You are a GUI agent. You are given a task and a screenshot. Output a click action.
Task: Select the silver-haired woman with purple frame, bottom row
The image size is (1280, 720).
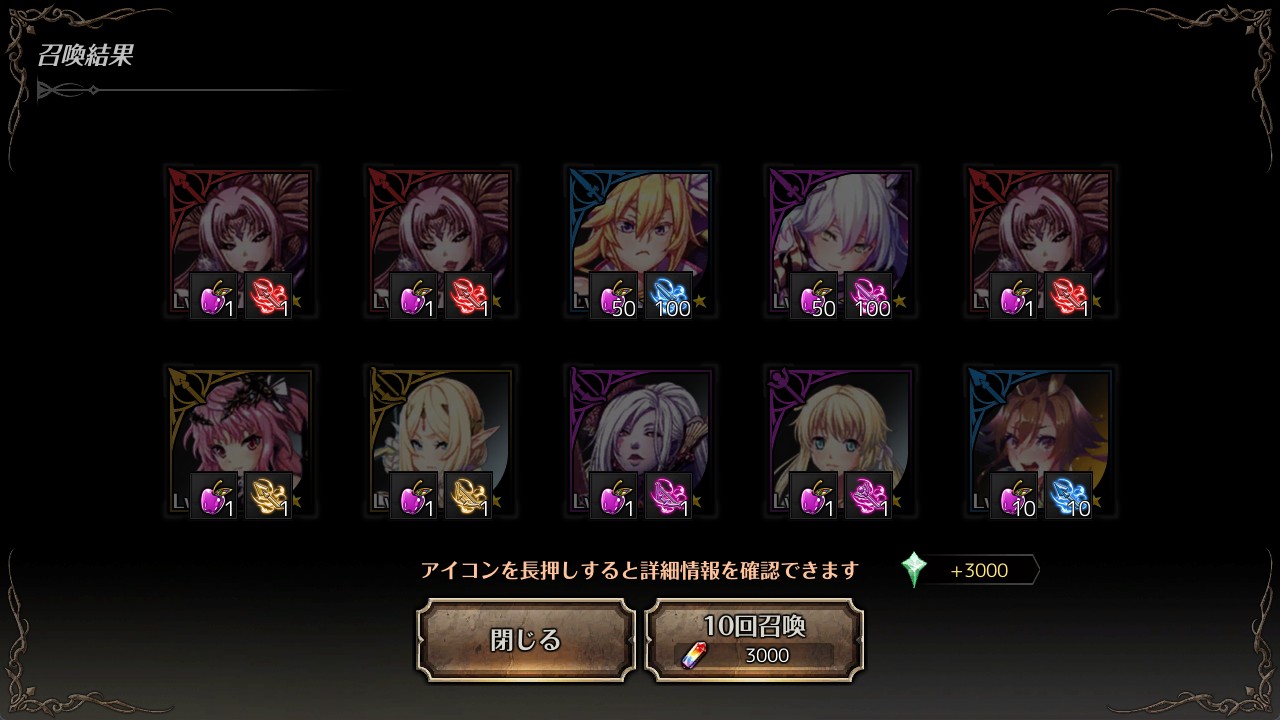640,442
